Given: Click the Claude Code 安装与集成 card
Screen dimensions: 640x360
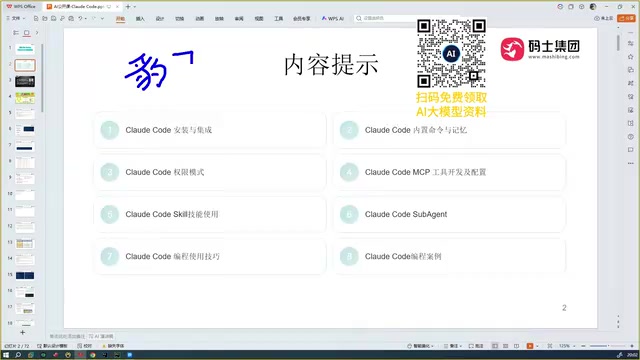Looking at the screenshot, I should (x=210, y=130).
